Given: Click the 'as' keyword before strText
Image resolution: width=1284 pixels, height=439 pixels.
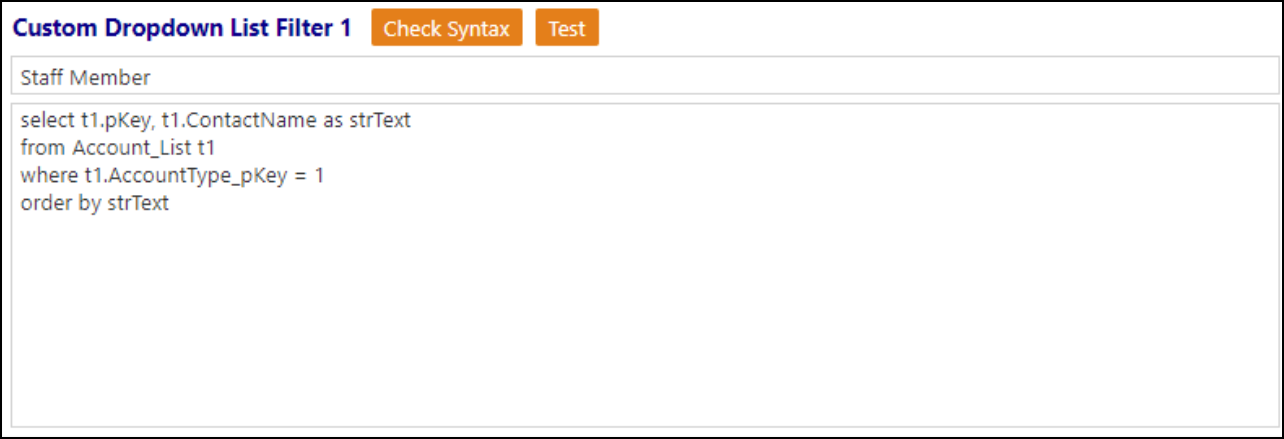Looking at the screenshot, I should tap(334, 122).
